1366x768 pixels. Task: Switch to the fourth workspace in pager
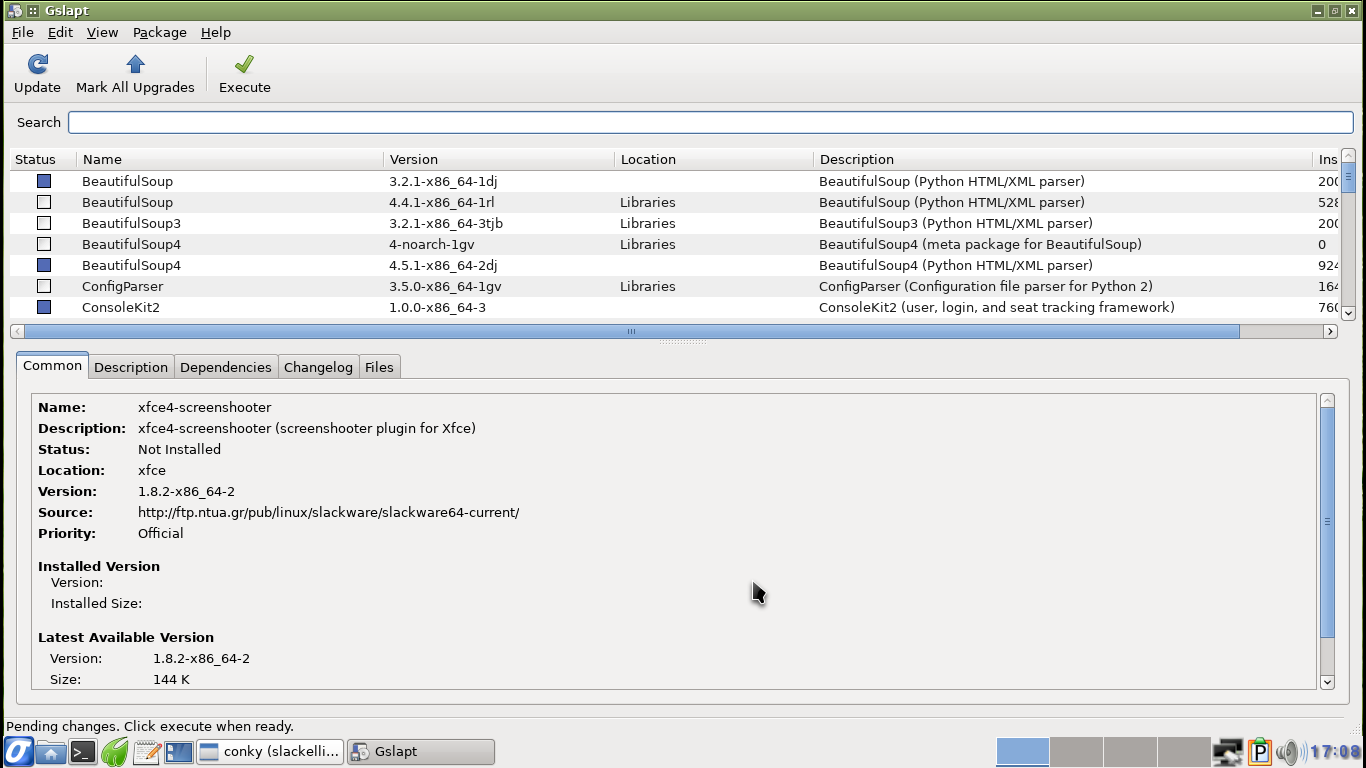click(x=1184, y=752)
